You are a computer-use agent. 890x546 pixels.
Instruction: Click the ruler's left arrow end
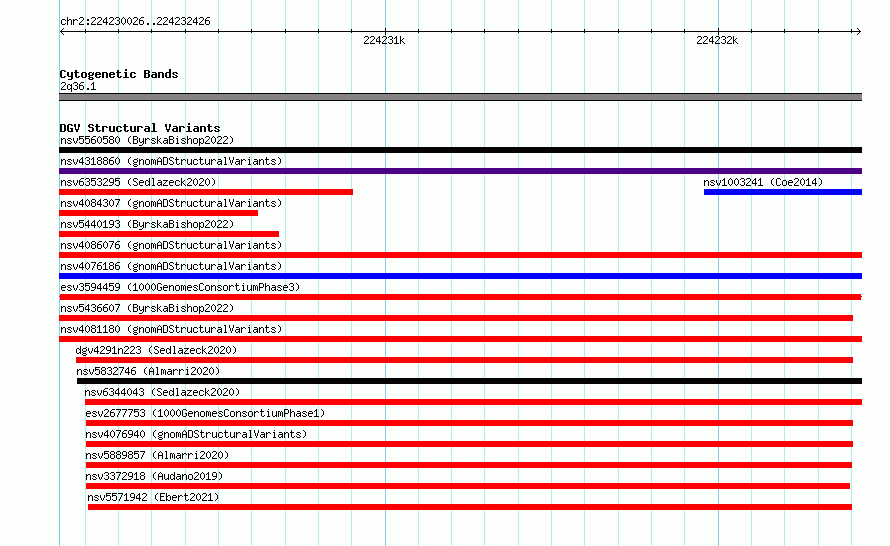click(62, 32)
